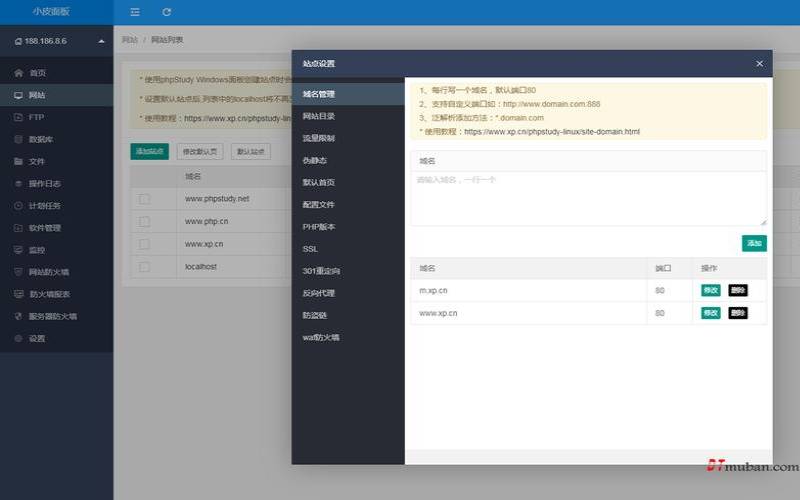Screen dimensions: 800x500
Task: Open the 服务器防火墙 icon in the sidebar
Action: [18, 316]
